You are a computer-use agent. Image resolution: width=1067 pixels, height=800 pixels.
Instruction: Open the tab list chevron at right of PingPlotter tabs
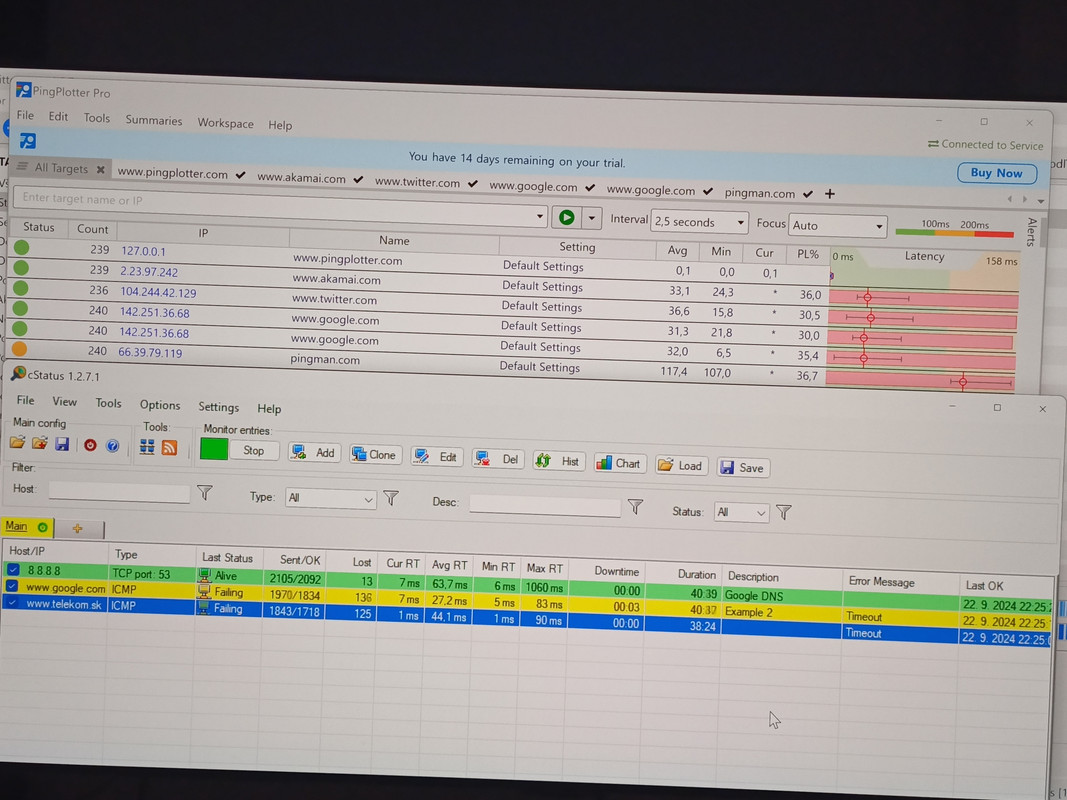(1040, 201)
